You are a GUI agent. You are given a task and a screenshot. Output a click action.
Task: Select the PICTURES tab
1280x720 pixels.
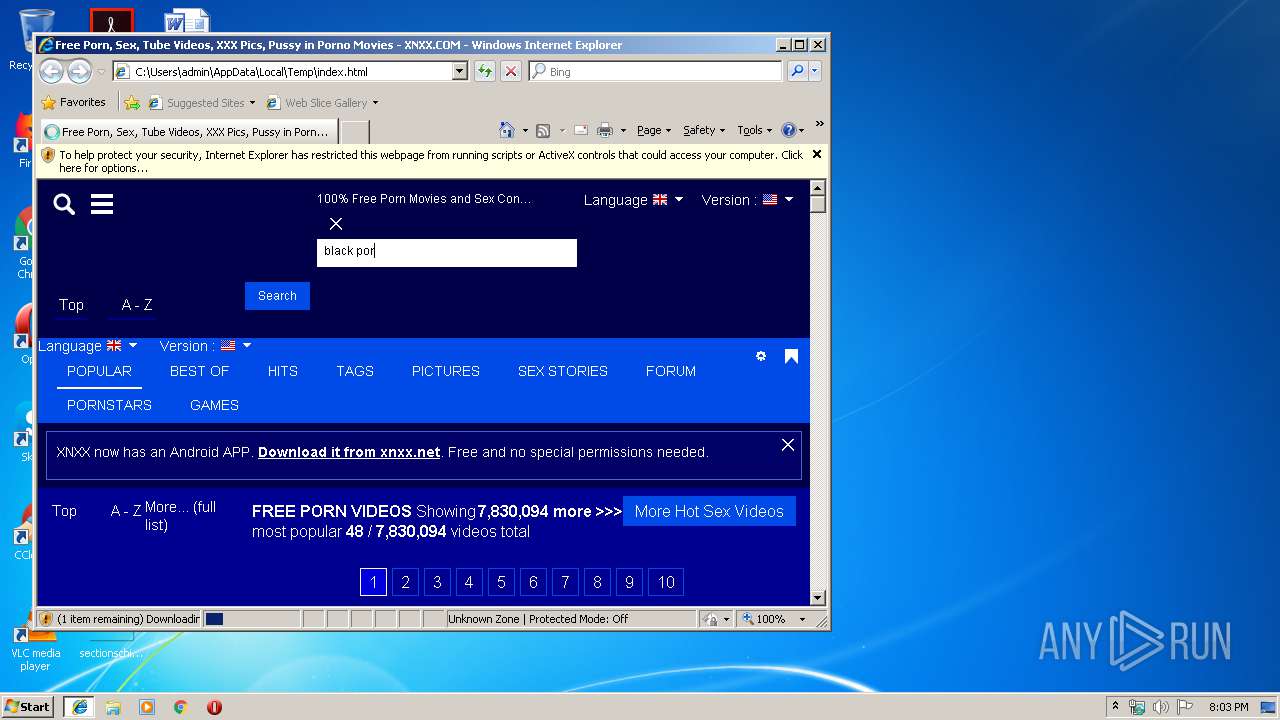(446, 371)
